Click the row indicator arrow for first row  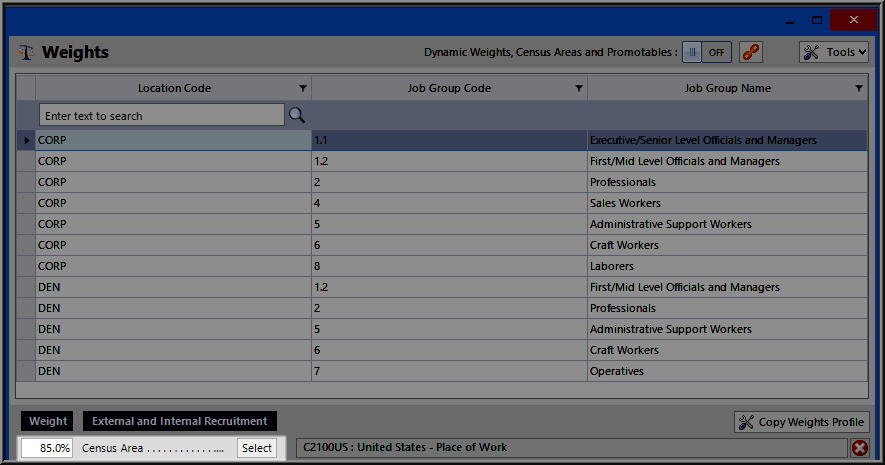26,140
